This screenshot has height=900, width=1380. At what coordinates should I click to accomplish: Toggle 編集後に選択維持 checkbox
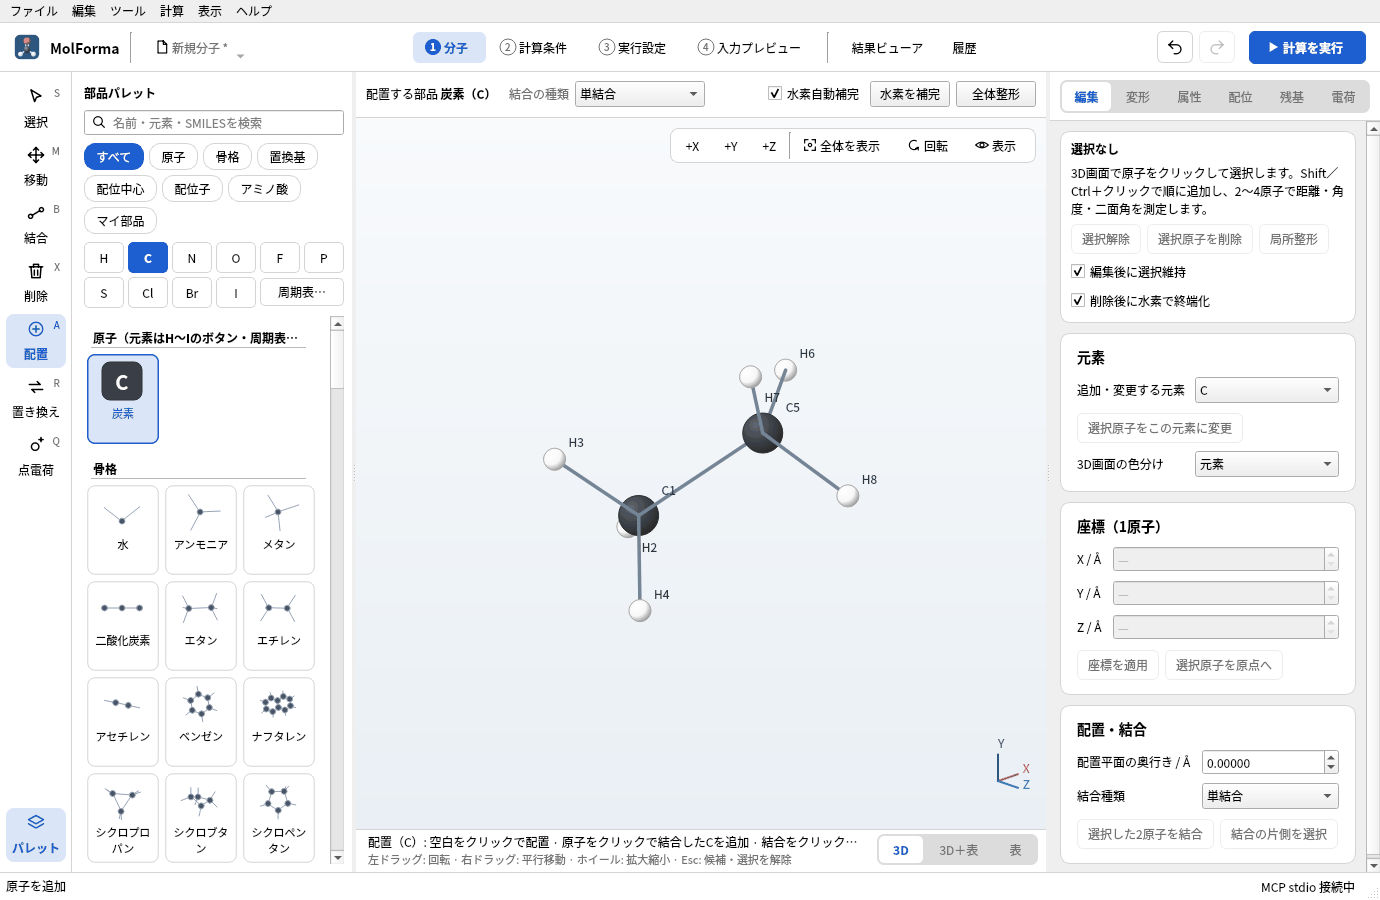[x=1078, y=271]
